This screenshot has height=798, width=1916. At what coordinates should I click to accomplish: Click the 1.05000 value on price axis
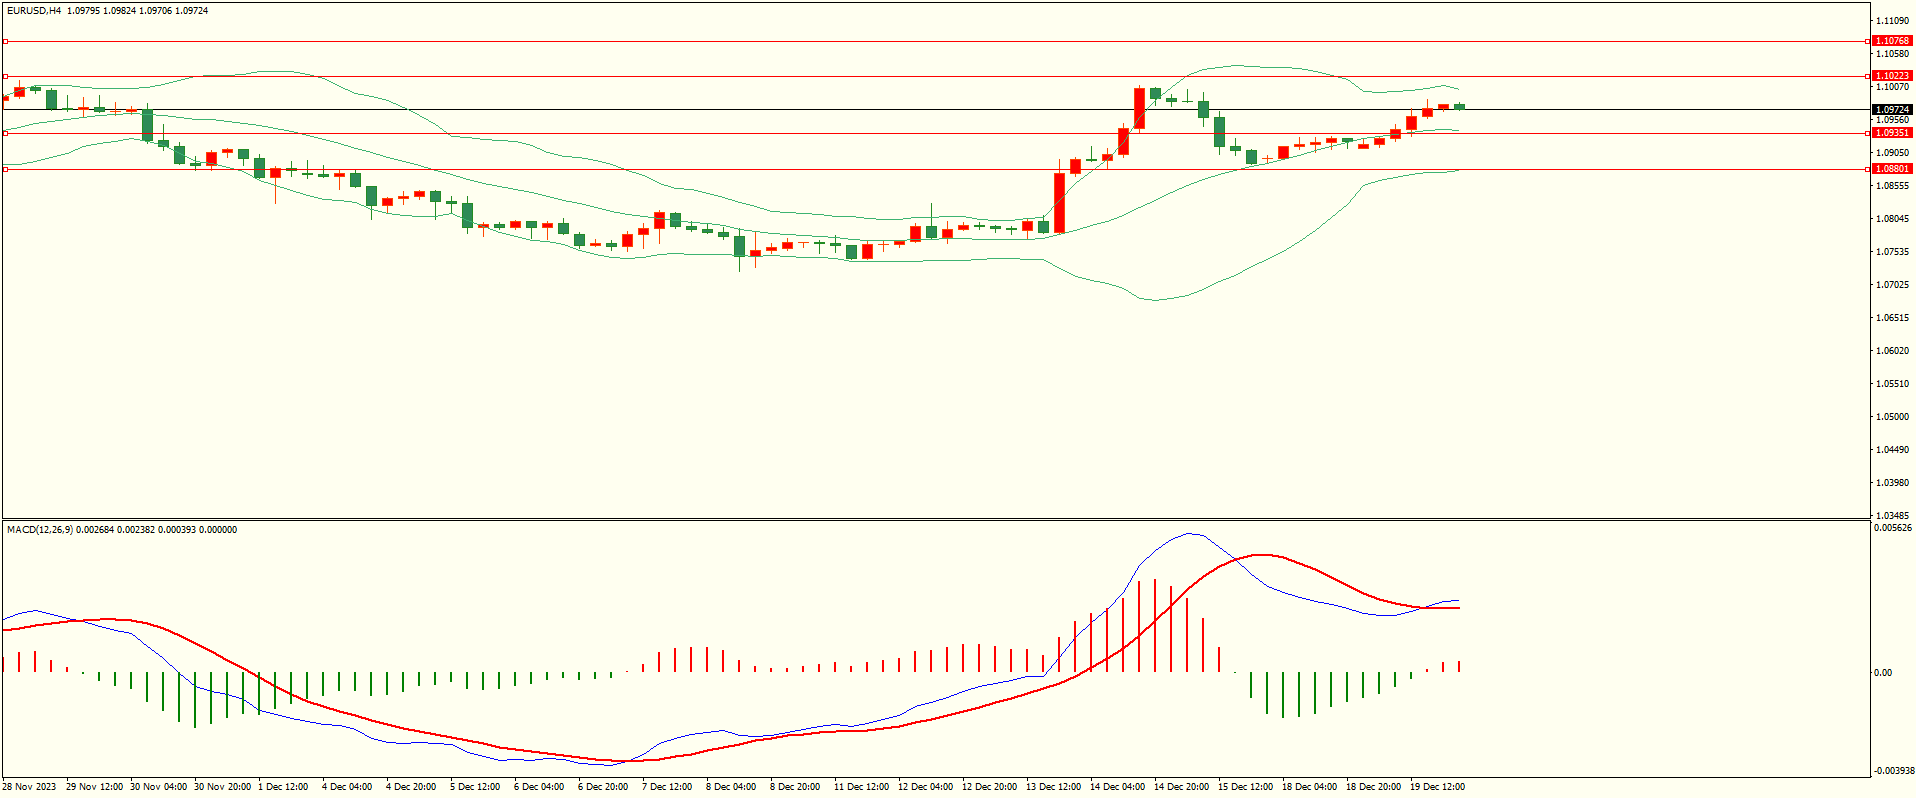(x=1891, y=417)
